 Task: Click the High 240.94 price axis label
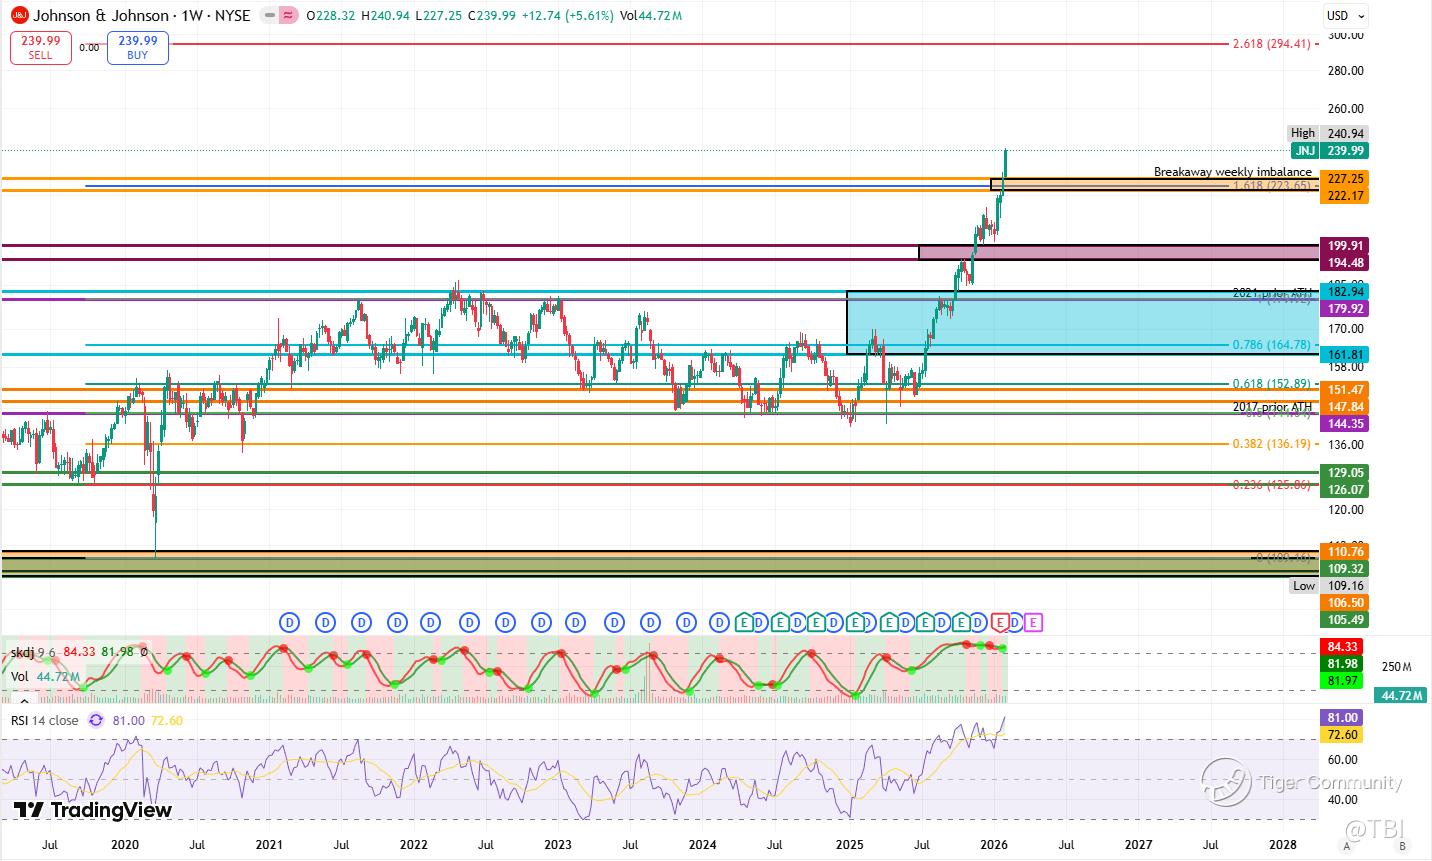point(1328,133)
